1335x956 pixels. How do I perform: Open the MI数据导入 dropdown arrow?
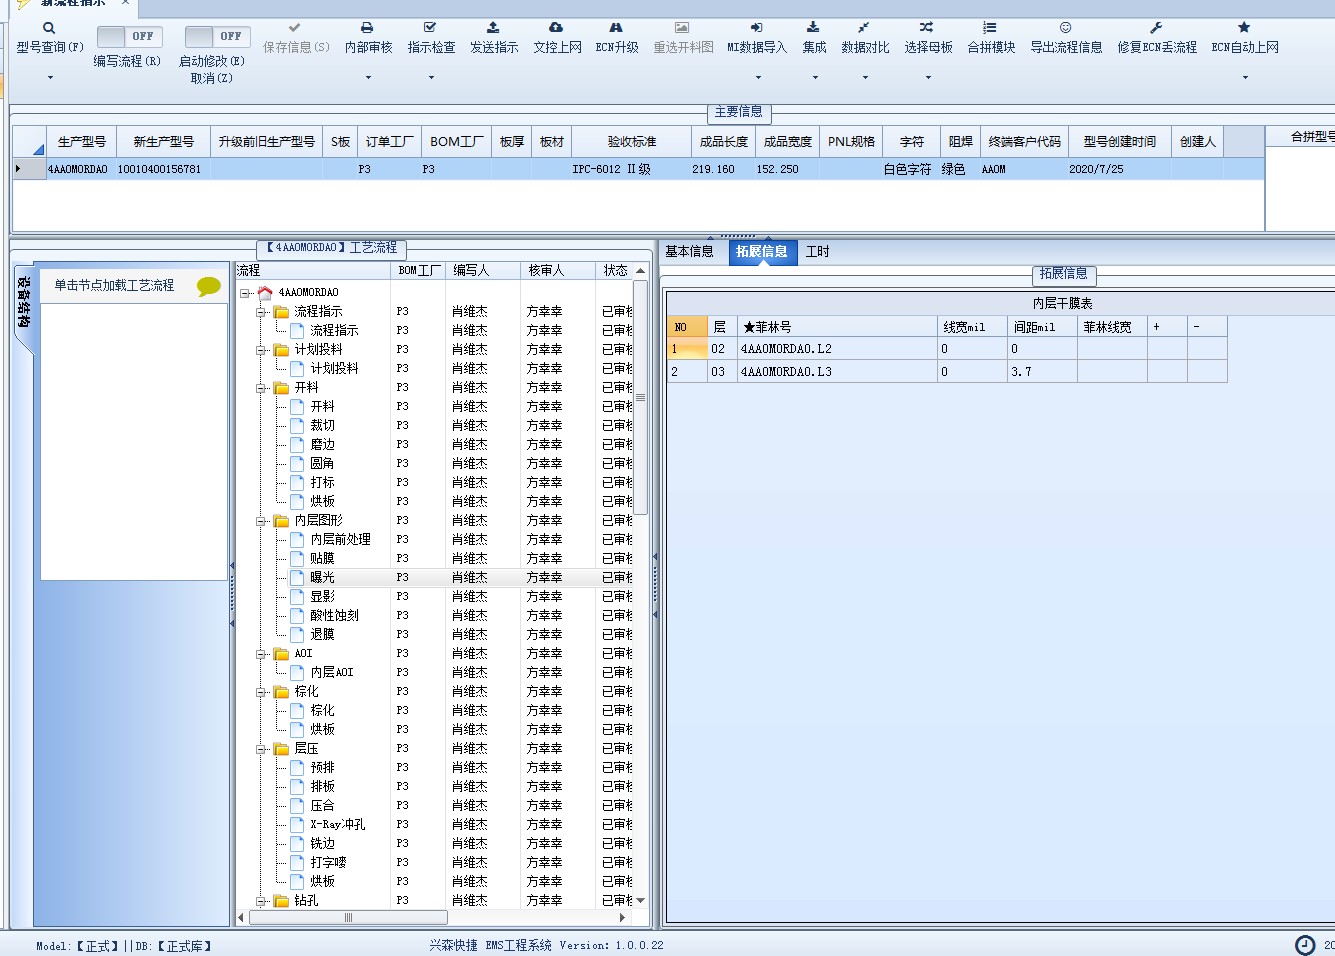click(x=758, y=77)
